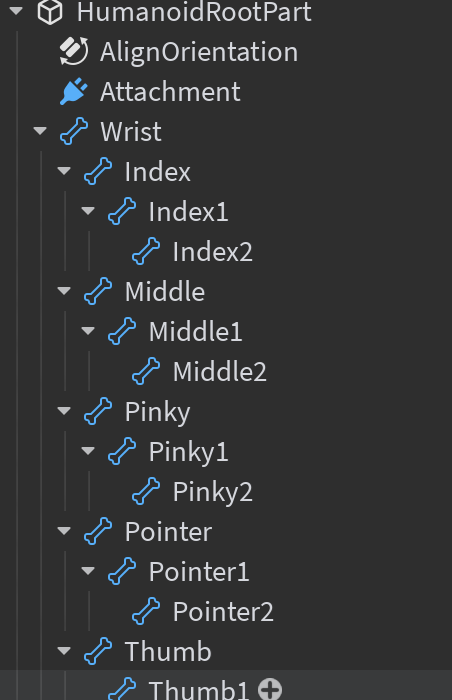Collapse the Middle1 bone node
The height and width of the screenshot is (700, 452).
(88, 331)
